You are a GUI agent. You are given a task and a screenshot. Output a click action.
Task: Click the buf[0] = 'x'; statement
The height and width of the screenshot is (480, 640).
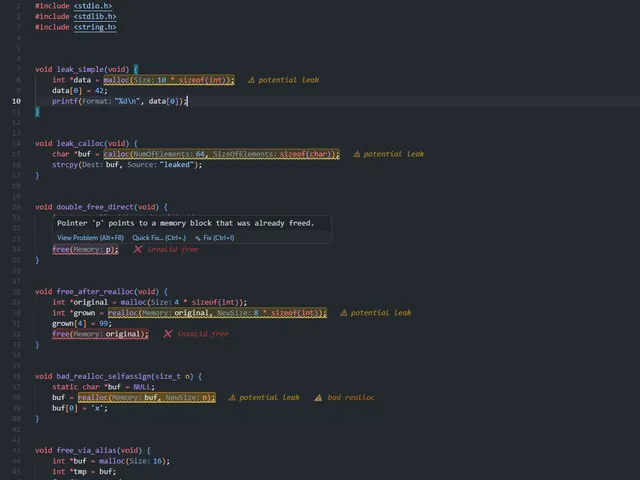80,408
